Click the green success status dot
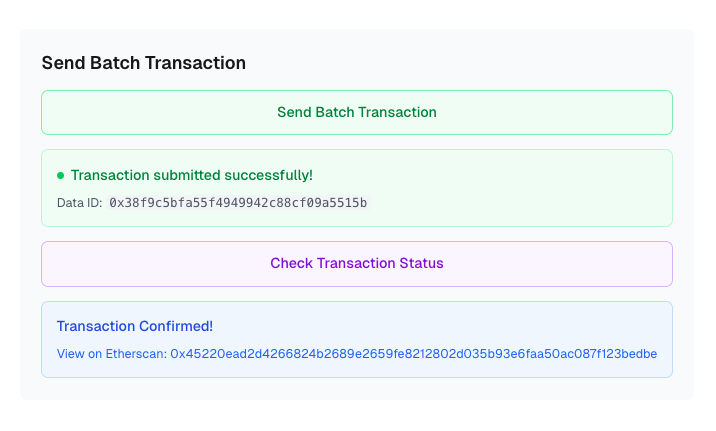 [60, 176]
